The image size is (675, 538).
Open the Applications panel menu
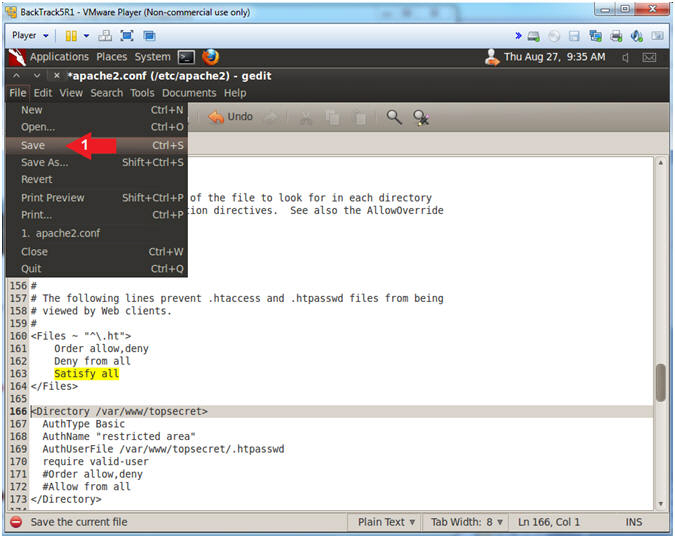59,57
